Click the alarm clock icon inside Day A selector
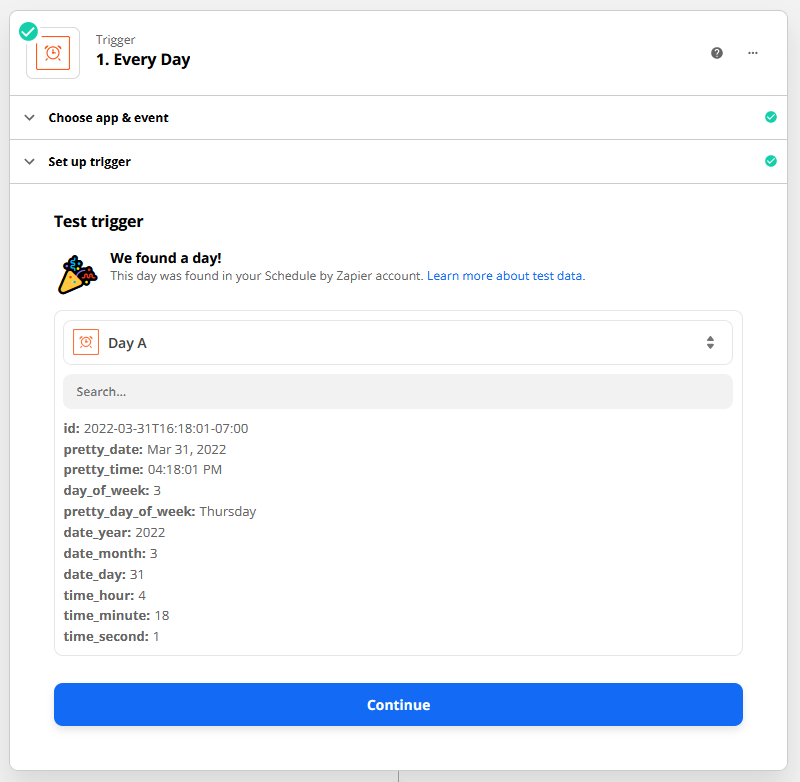The image size is (800, 782). [86, 342]
